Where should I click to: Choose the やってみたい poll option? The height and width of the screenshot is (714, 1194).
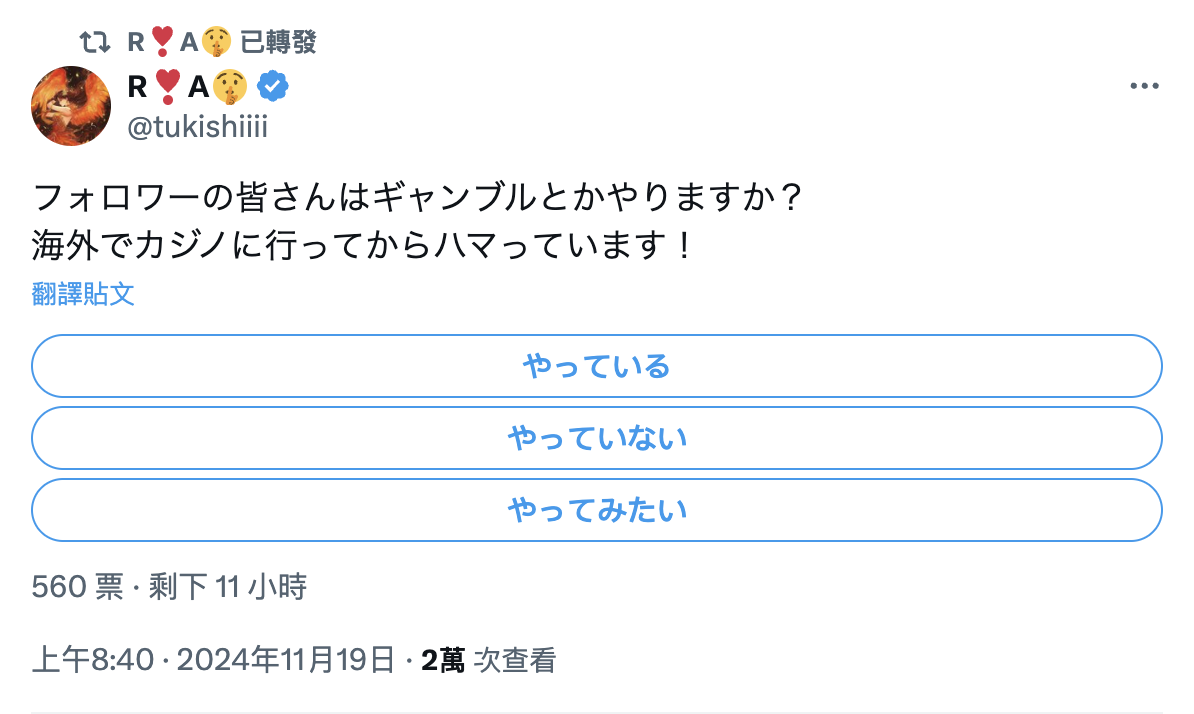tap(596, 510)
